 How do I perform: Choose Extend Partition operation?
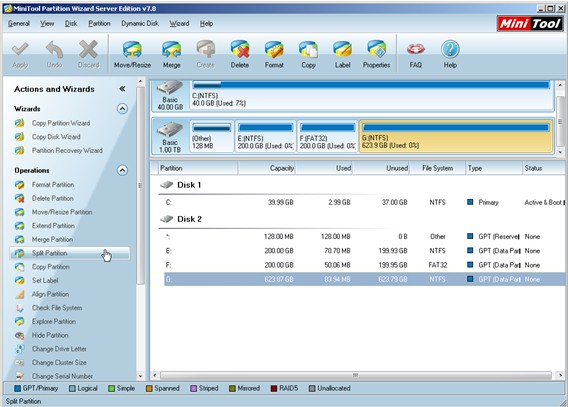click(x=53, y=226)
